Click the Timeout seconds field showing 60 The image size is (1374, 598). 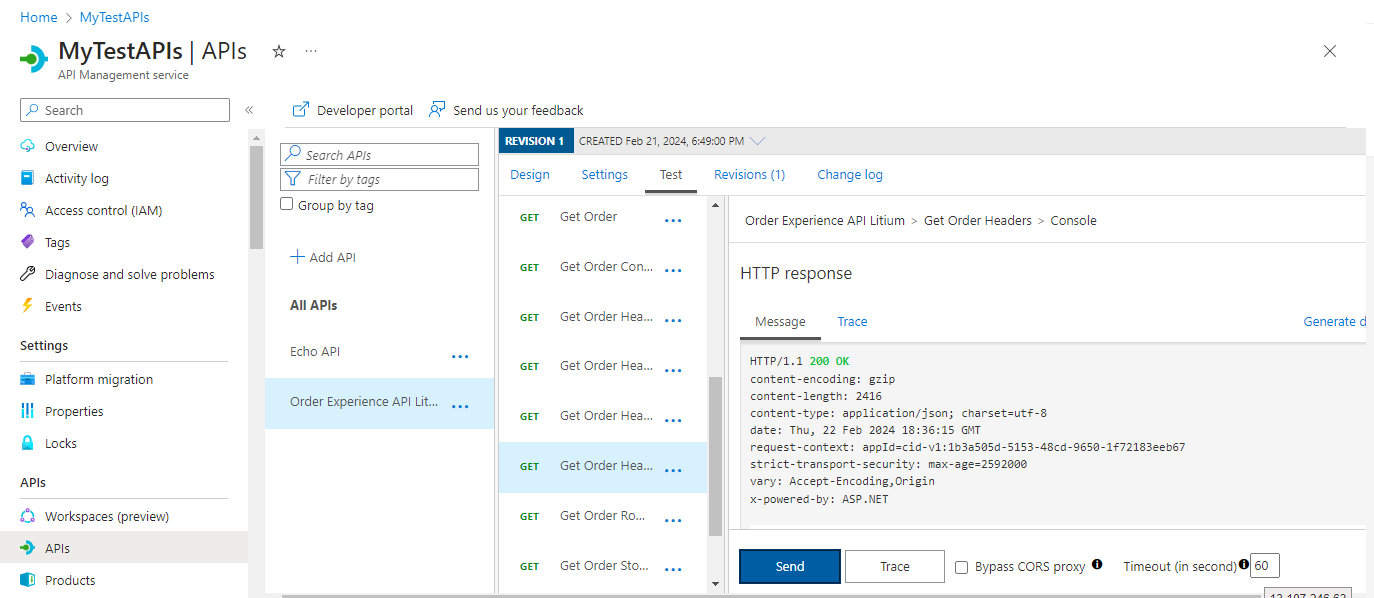click(1265, 566)
